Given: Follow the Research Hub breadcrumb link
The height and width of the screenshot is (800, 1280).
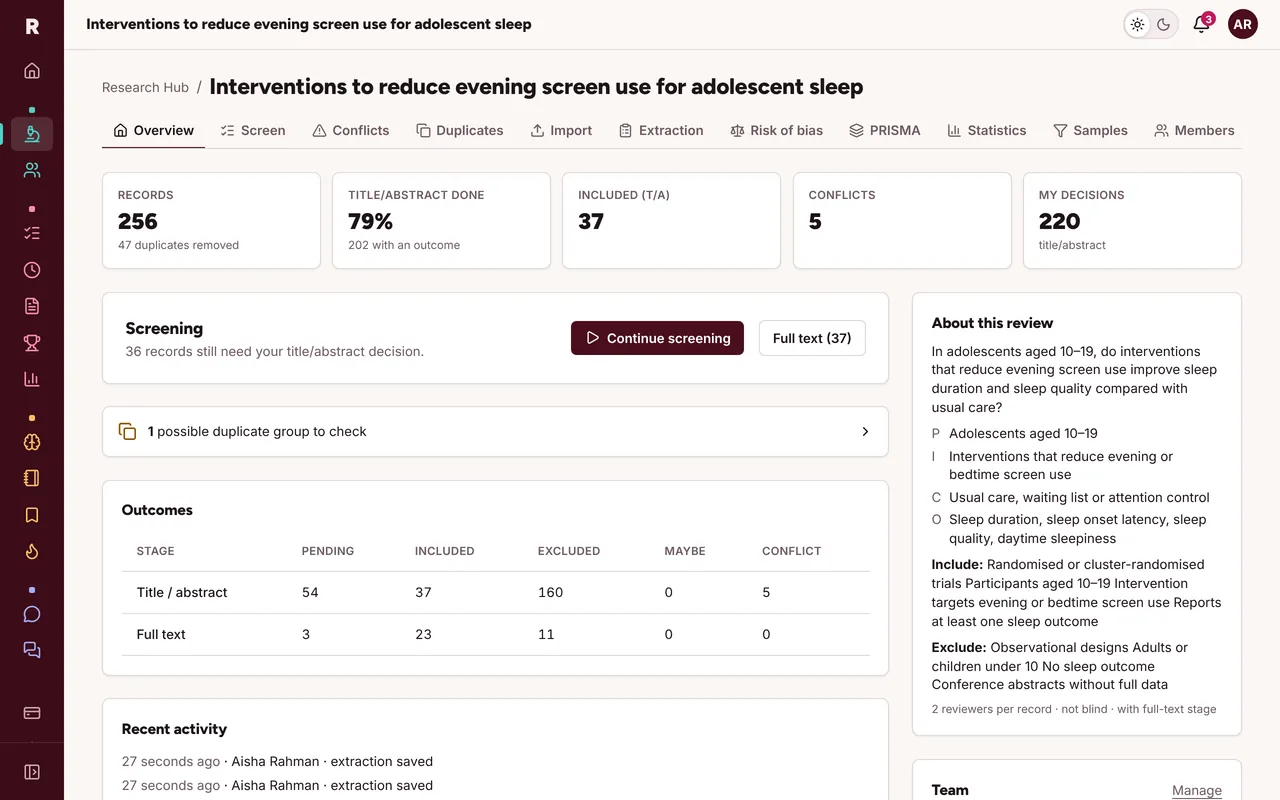Looking at the screenshot, I should coord(145,87).
